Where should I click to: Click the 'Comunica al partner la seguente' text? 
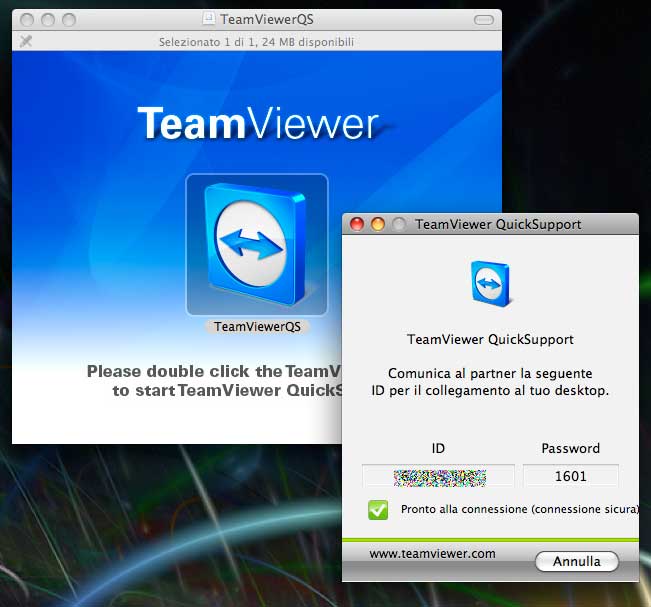point(490,373)
